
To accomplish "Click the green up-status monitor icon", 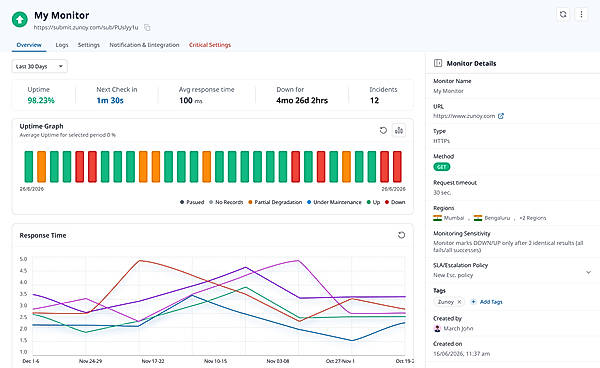I will (x=20, y=20).
